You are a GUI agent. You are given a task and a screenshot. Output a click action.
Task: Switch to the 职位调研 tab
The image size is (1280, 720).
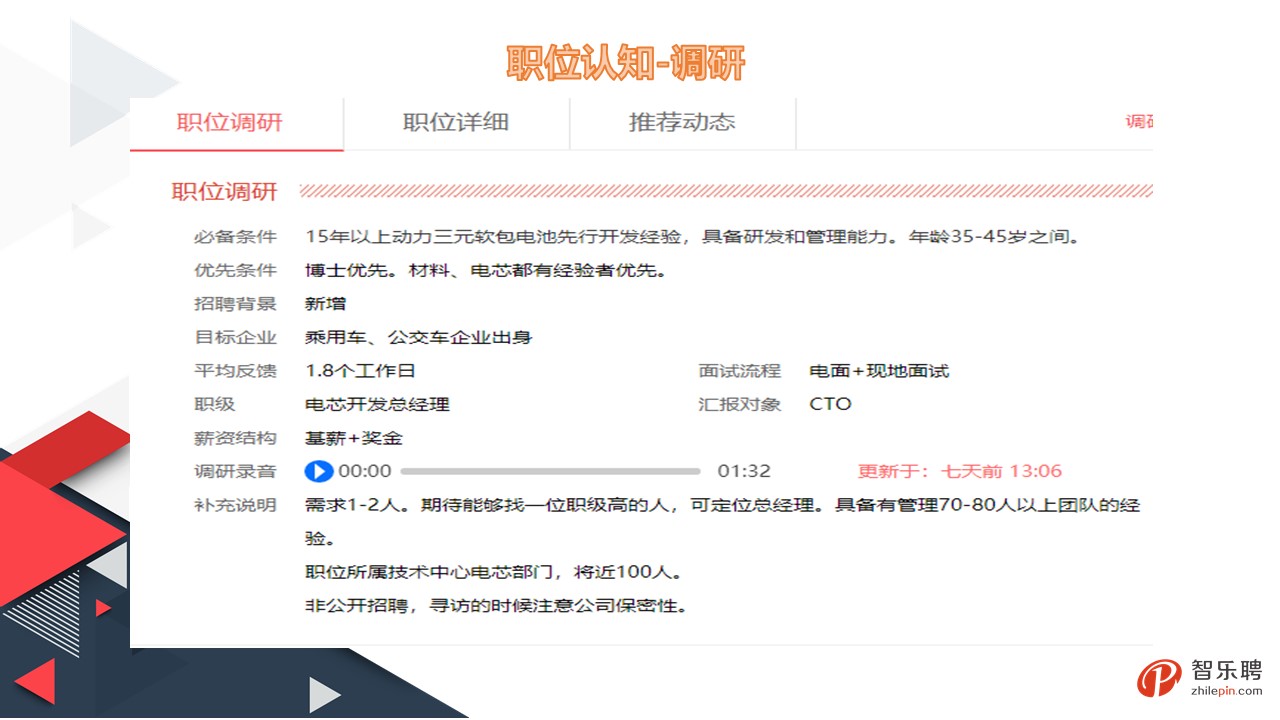click(x=237, y=123)
